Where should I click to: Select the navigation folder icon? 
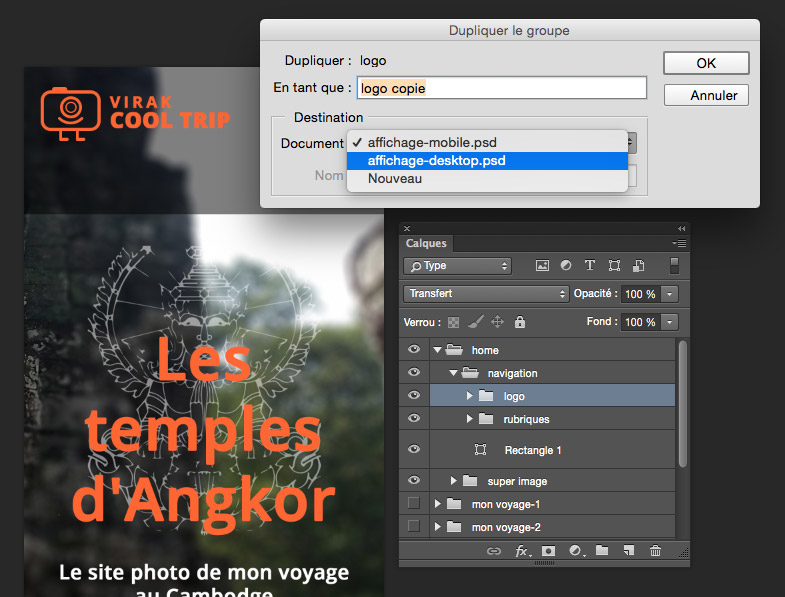470,372
